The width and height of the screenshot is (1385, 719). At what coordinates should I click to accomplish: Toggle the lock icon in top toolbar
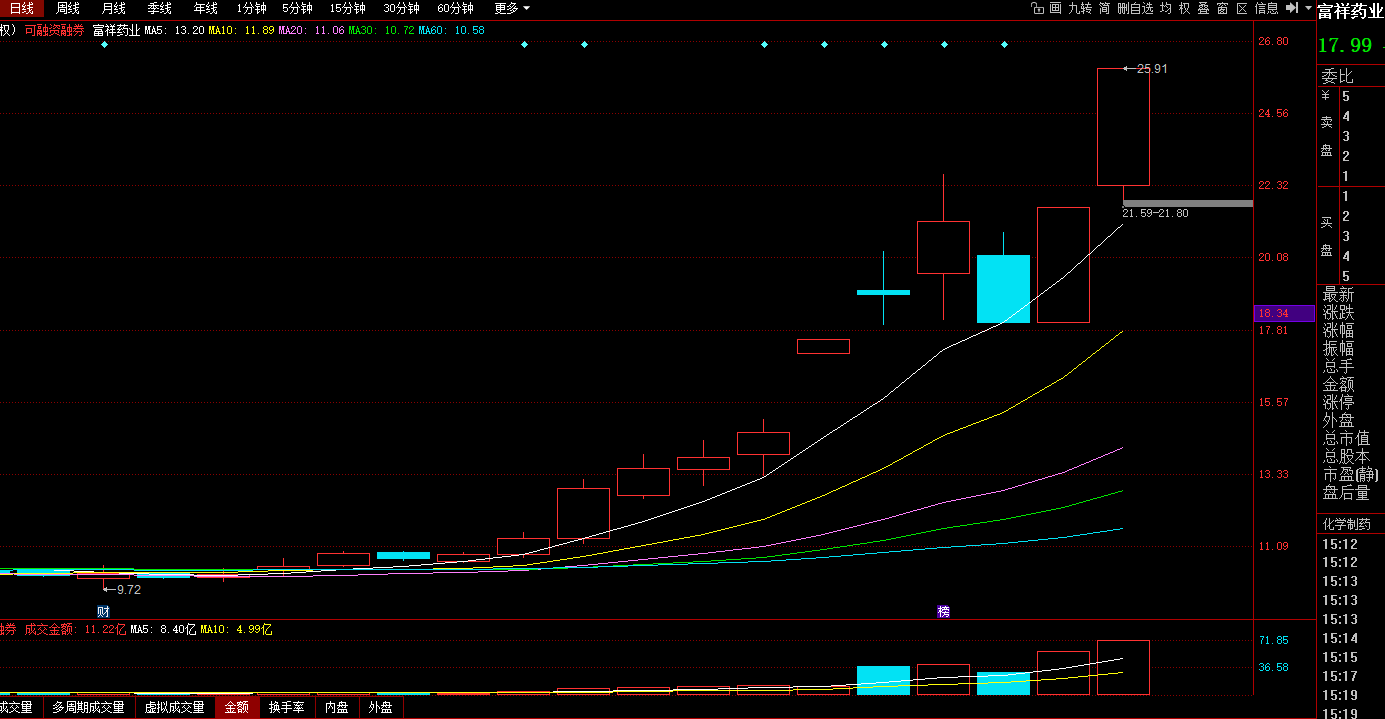(1037, 8)
